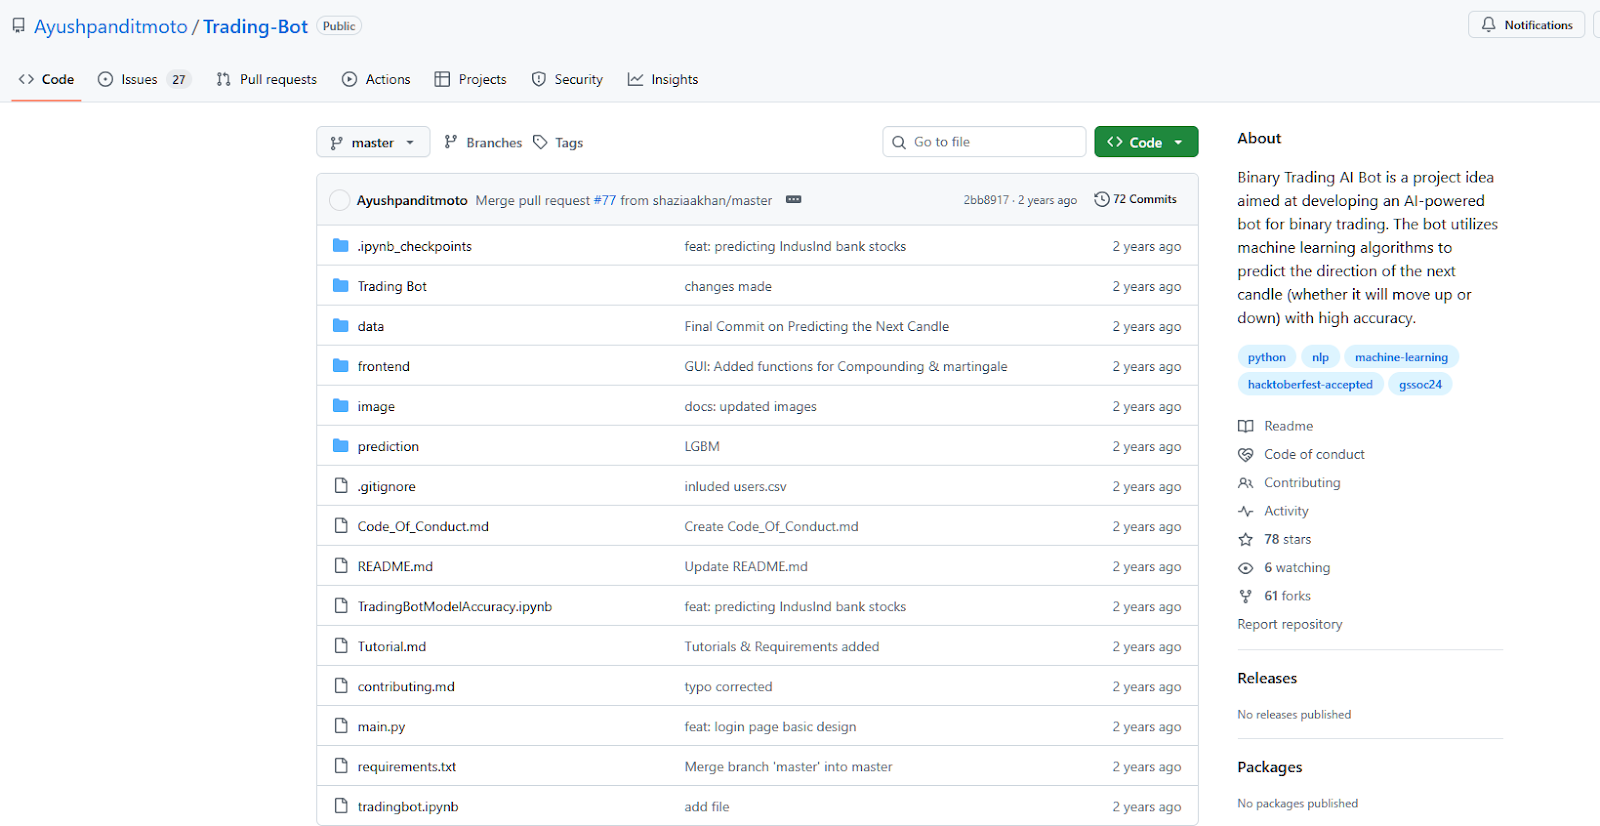Image resolution: width=1600 pixels, height=826 pixels.
Task: Click the Activity pulse icon
Action: point(1245,511)
